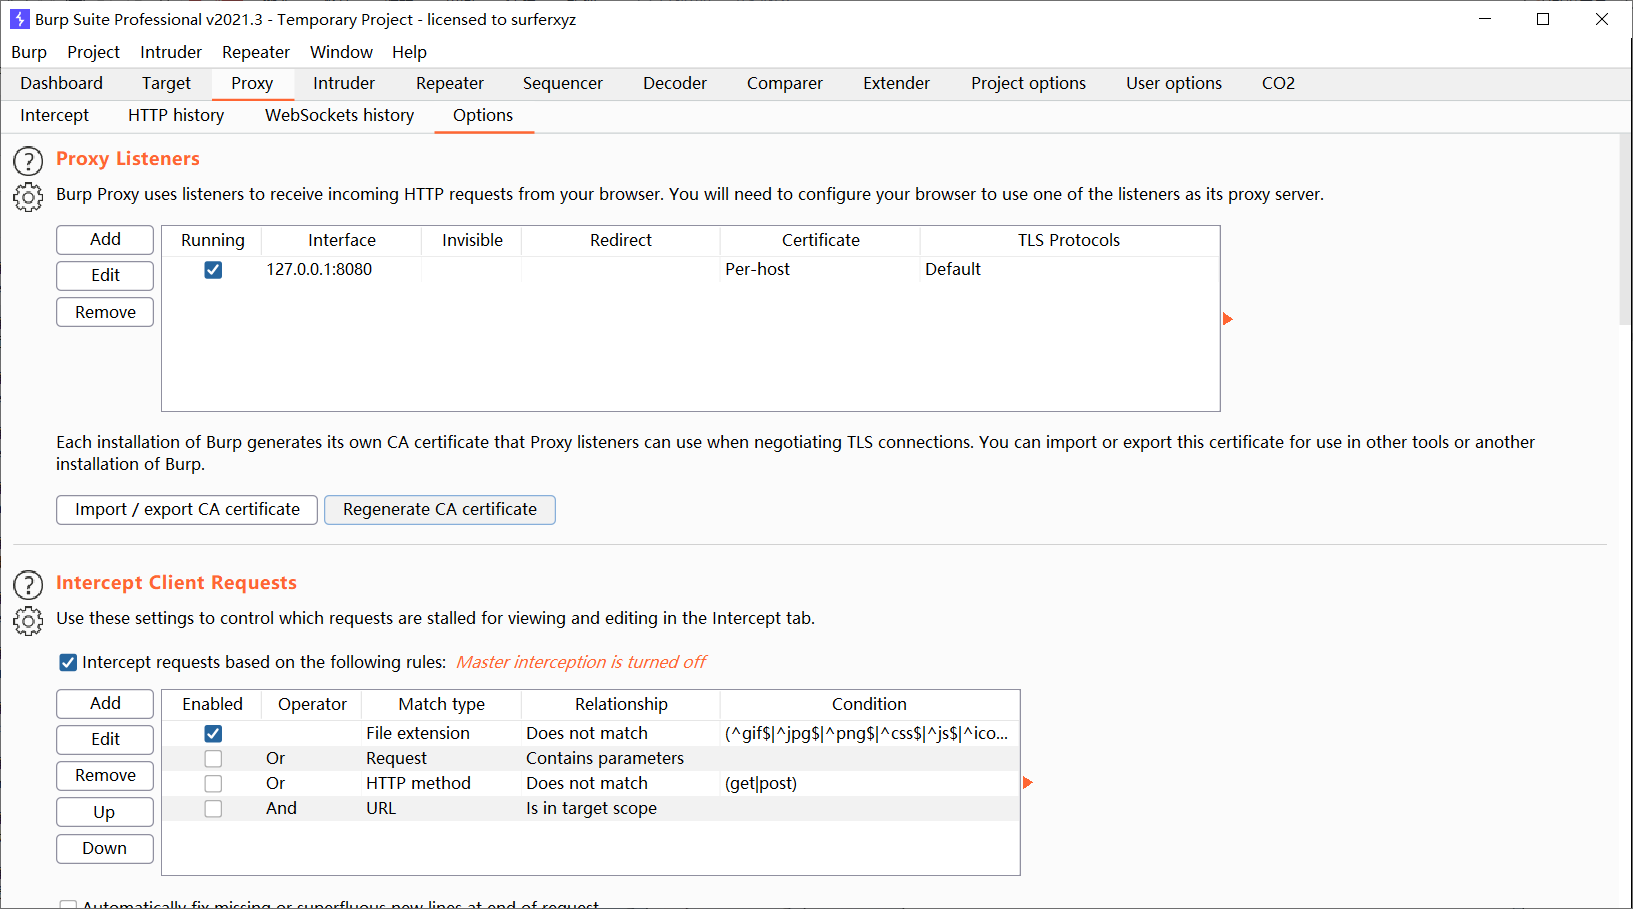Click the Match type column header

441,705
